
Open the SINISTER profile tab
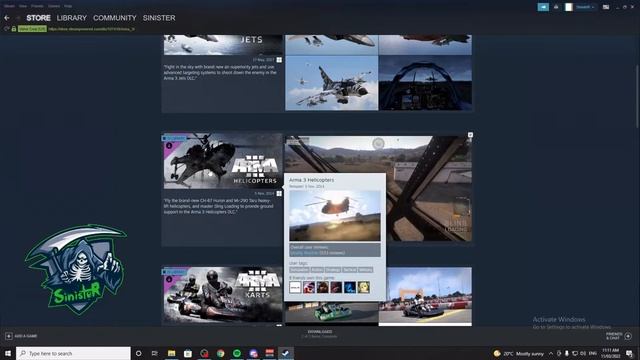tap(159, 18)
